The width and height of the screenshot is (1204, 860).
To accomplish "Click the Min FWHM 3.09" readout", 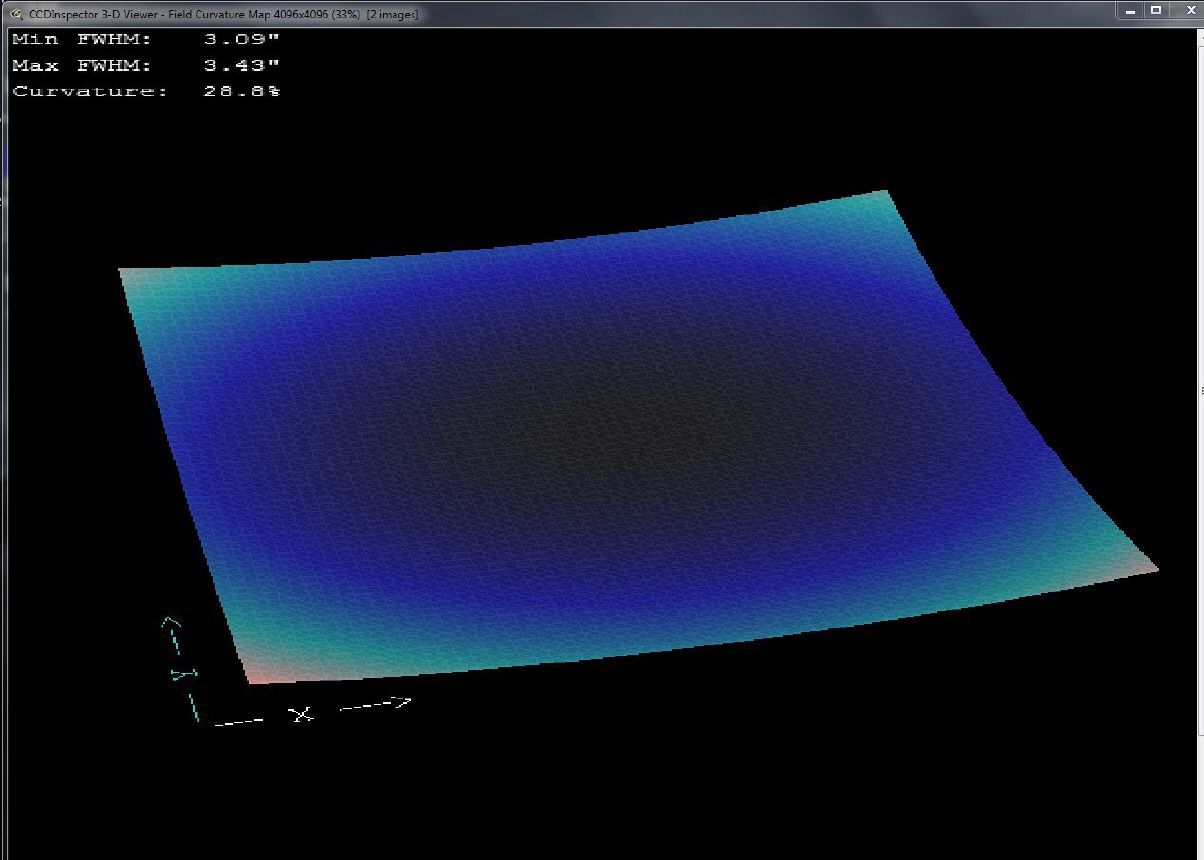I will click(x=242, y=40).
